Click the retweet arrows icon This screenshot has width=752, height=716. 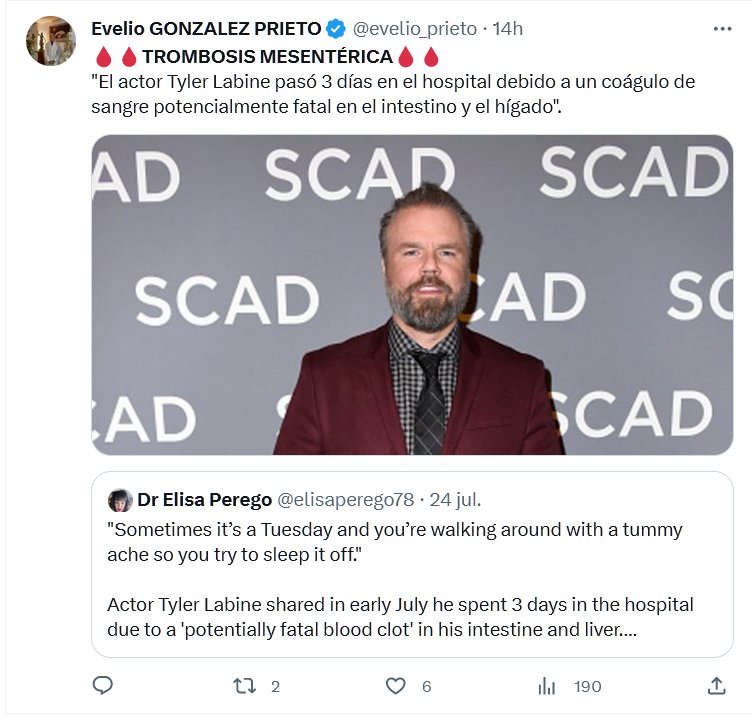click(243, 685)
